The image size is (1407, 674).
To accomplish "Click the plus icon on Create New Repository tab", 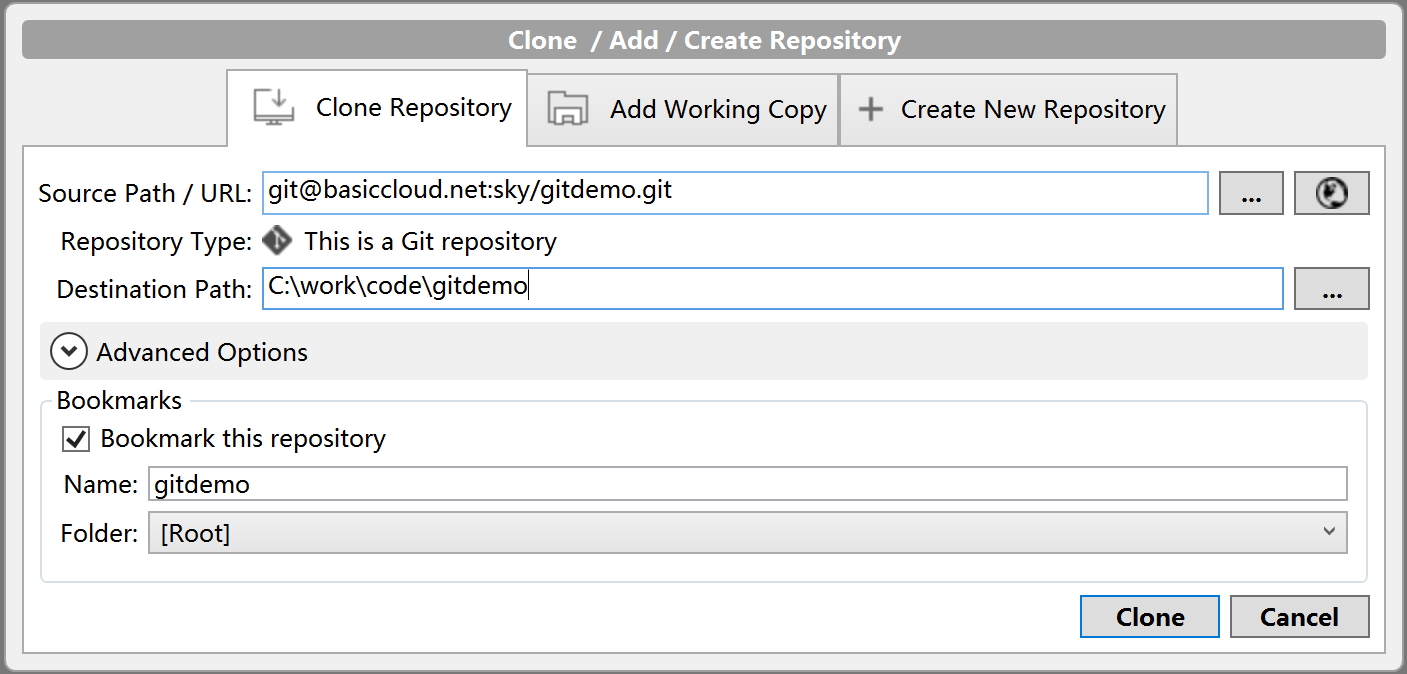I will click(871, 109).
